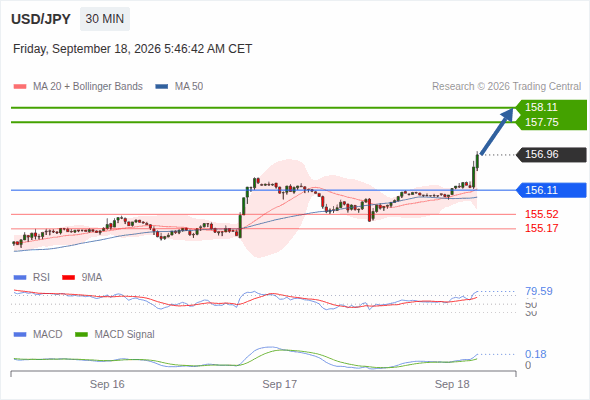
Task: Click the 156.96 current price tag
Action: 552,155
